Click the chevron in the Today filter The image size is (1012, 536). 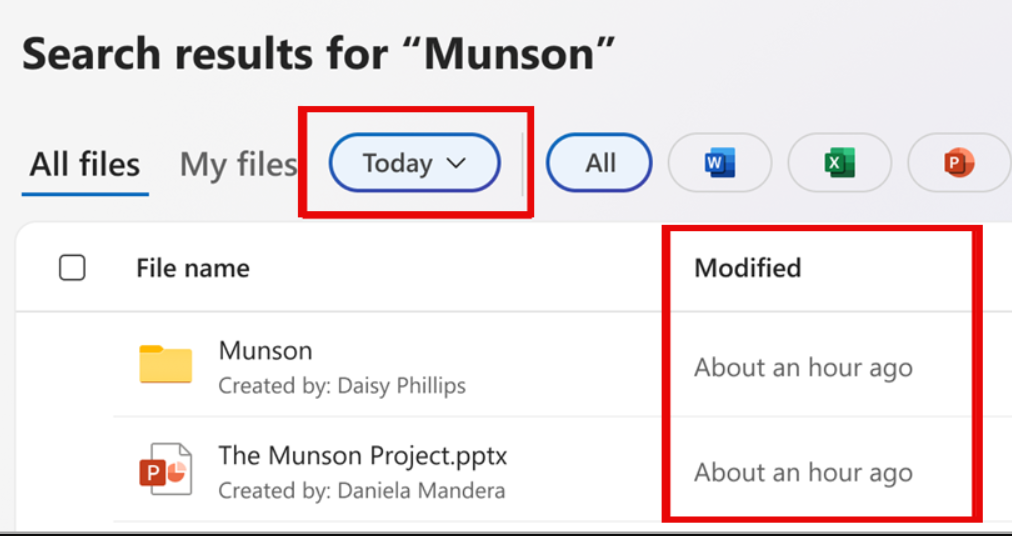[456, 163]
